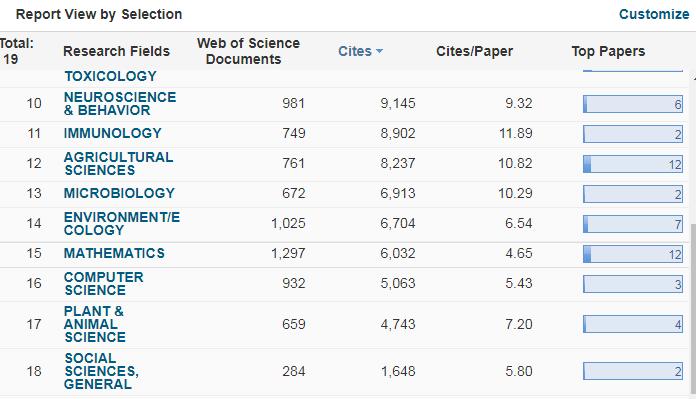Open the TOXICOLOGY field link
Viewport: 696px width, 399px height.
pyautogui.click(x=111, y=76)
